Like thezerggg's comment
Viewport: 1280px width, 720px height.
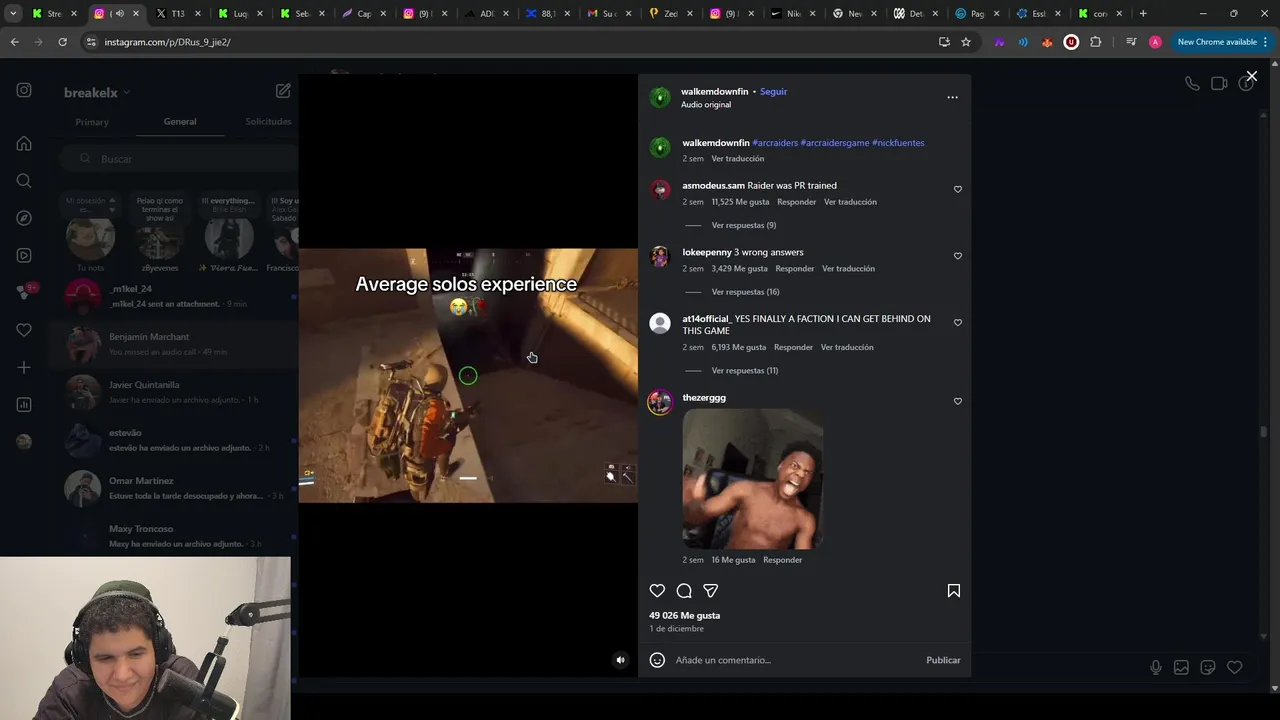[958, 401]
